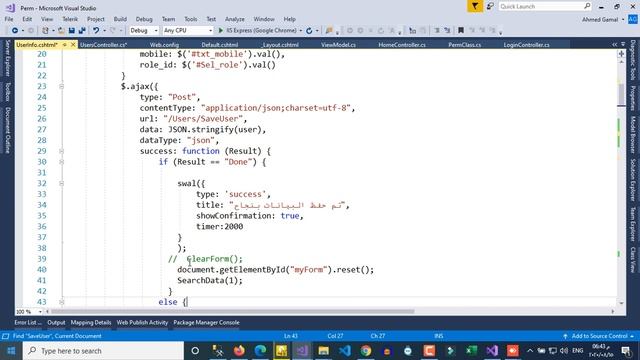Click the Bookmark toolbar icon
640x360 pixels.
click(x=461, y=31)
